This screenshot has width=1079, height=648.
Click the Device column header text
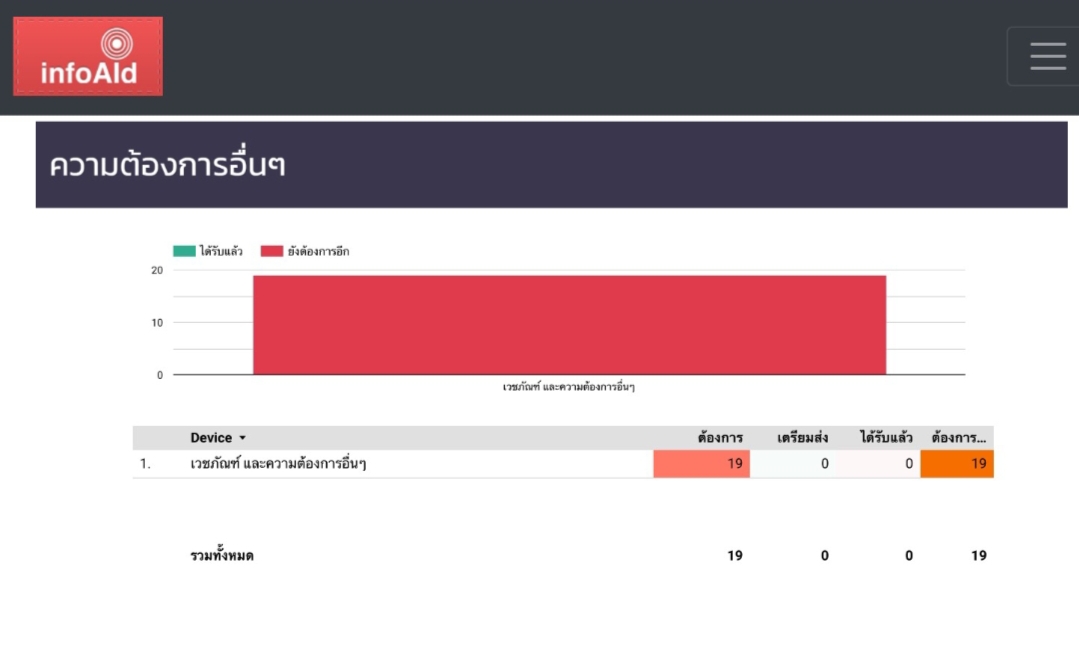tap(211, 438)
